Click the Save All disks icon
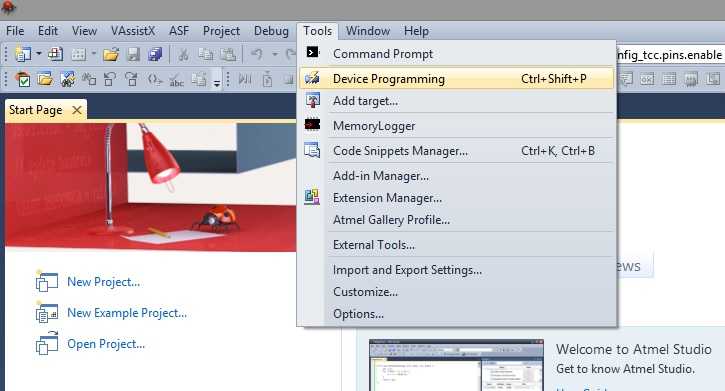The image size is (725, 391). (155, 55)
